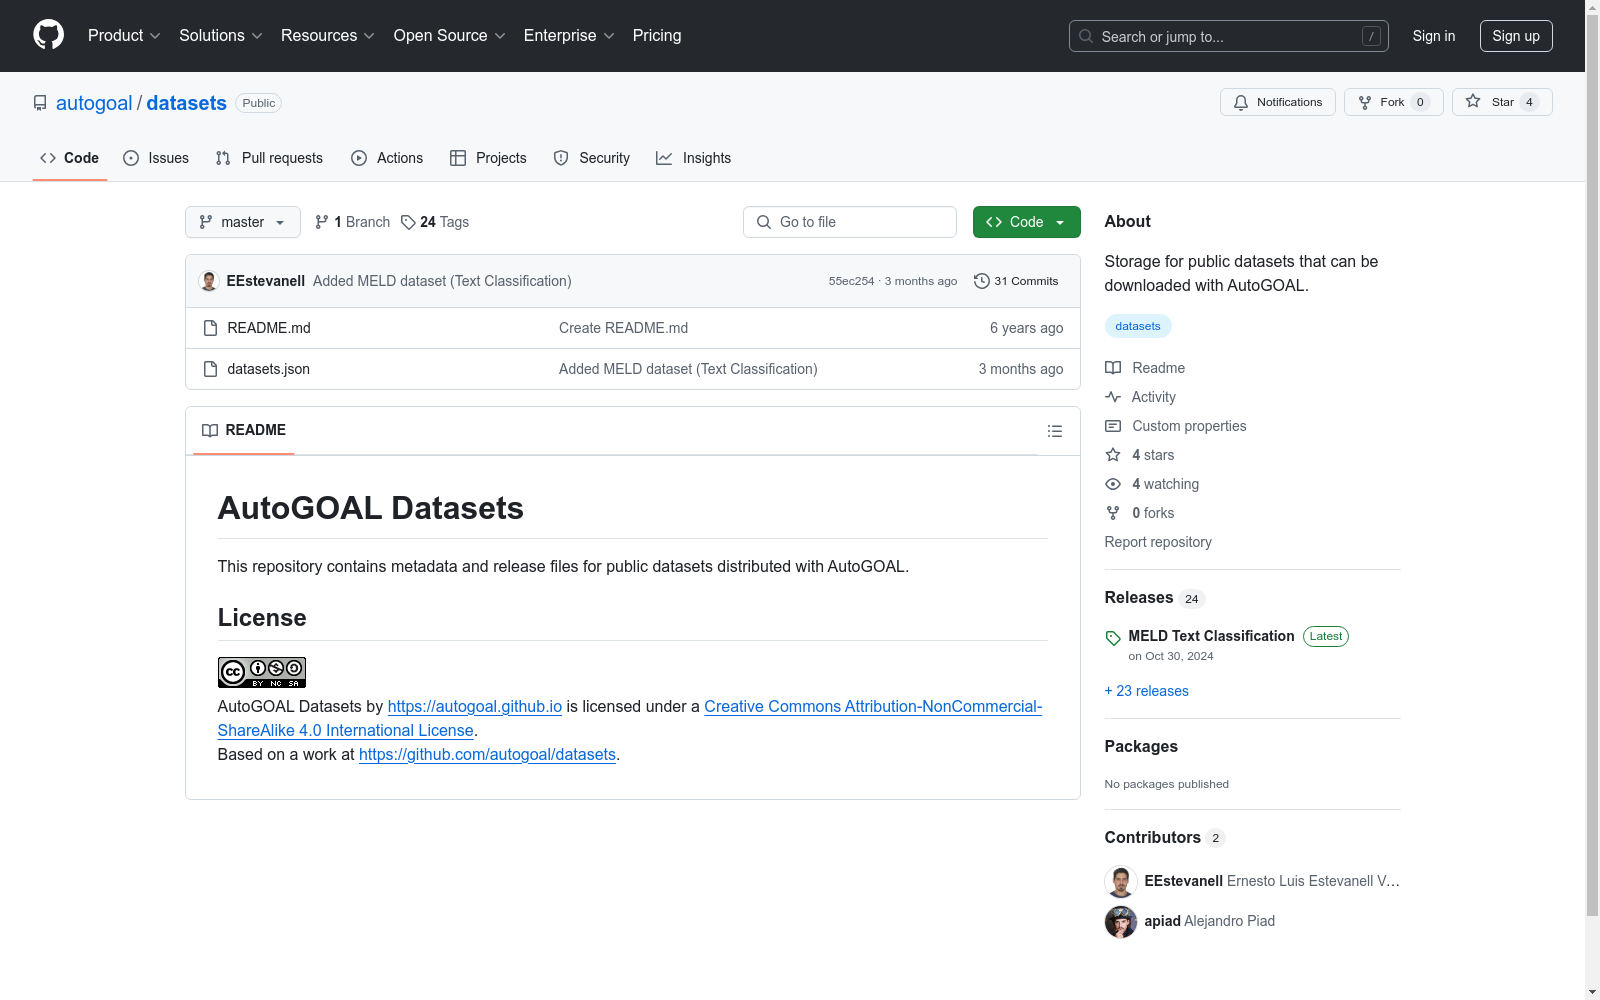Screen dimensions: 1600x1000
Task: Switch to the Code tab
Action: 70,158
